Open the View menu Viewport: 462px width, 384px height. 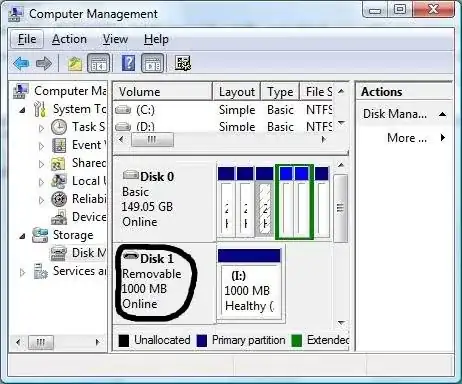tap(115, 39)
